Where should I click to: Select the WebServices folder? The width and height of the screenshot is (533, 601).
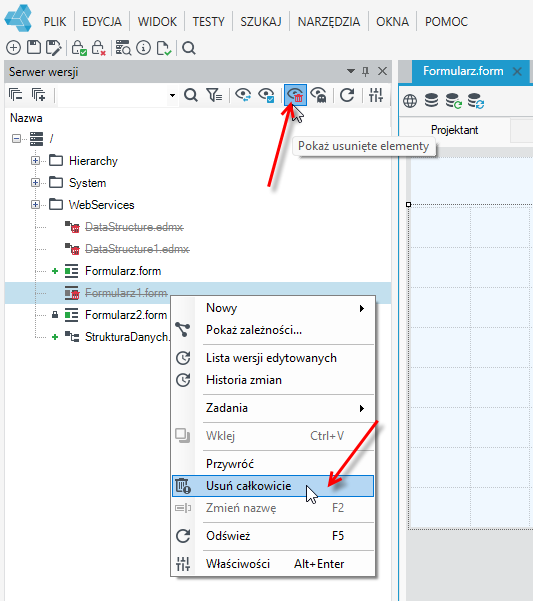[102, 205]
